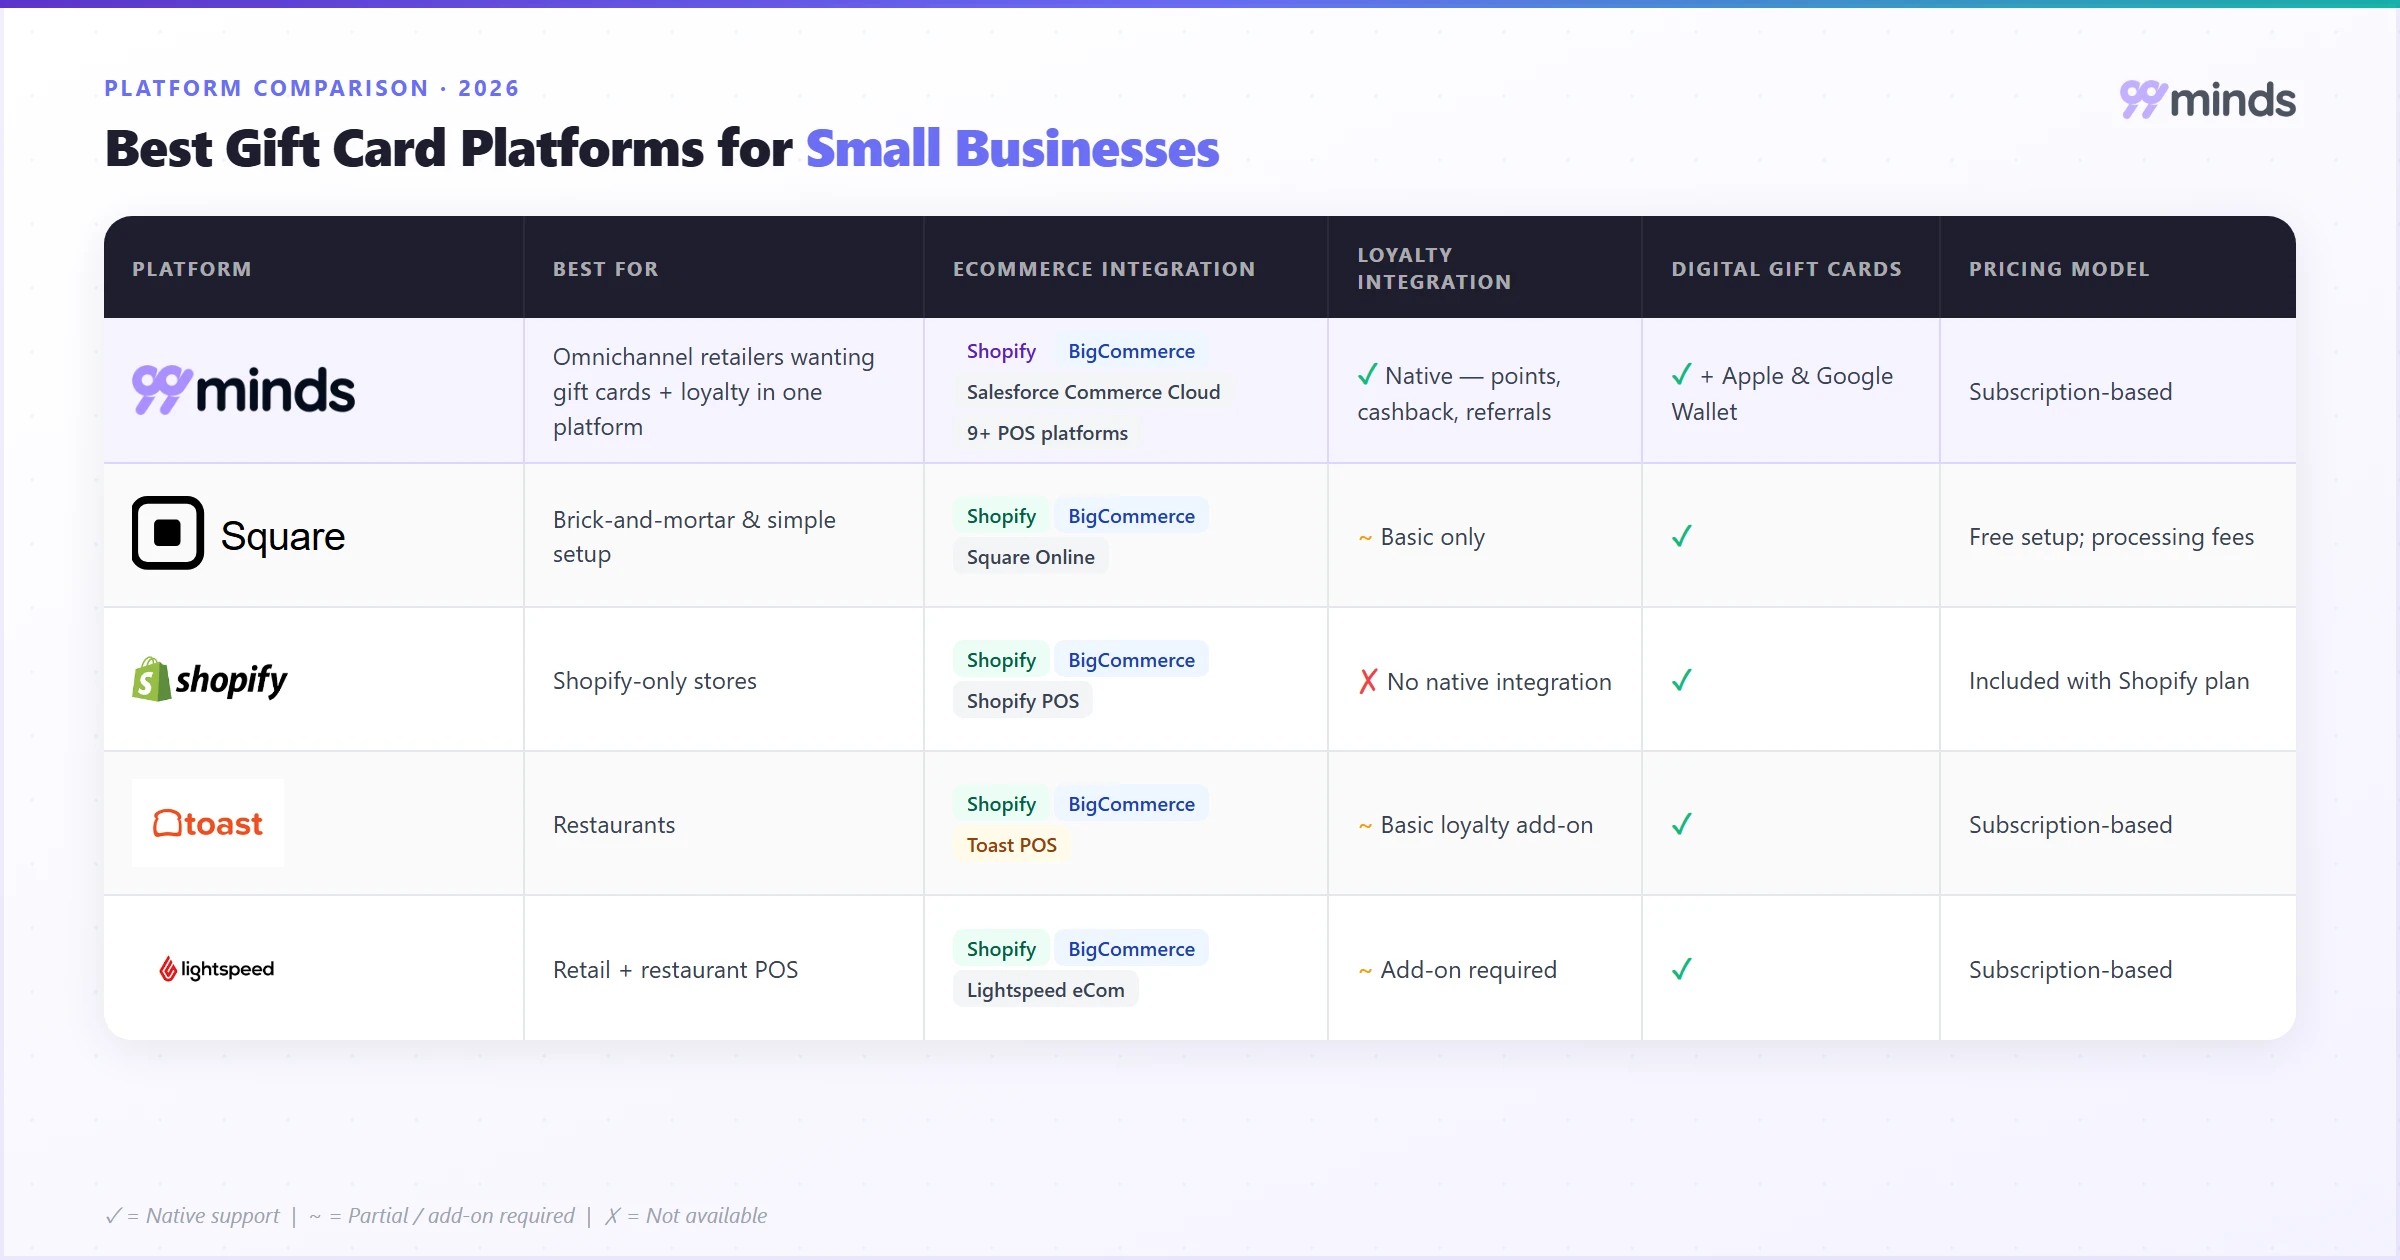Click the Shopify tag in the Shopify row
Screen dimensions: 2400x1260
coord(1001,660)
